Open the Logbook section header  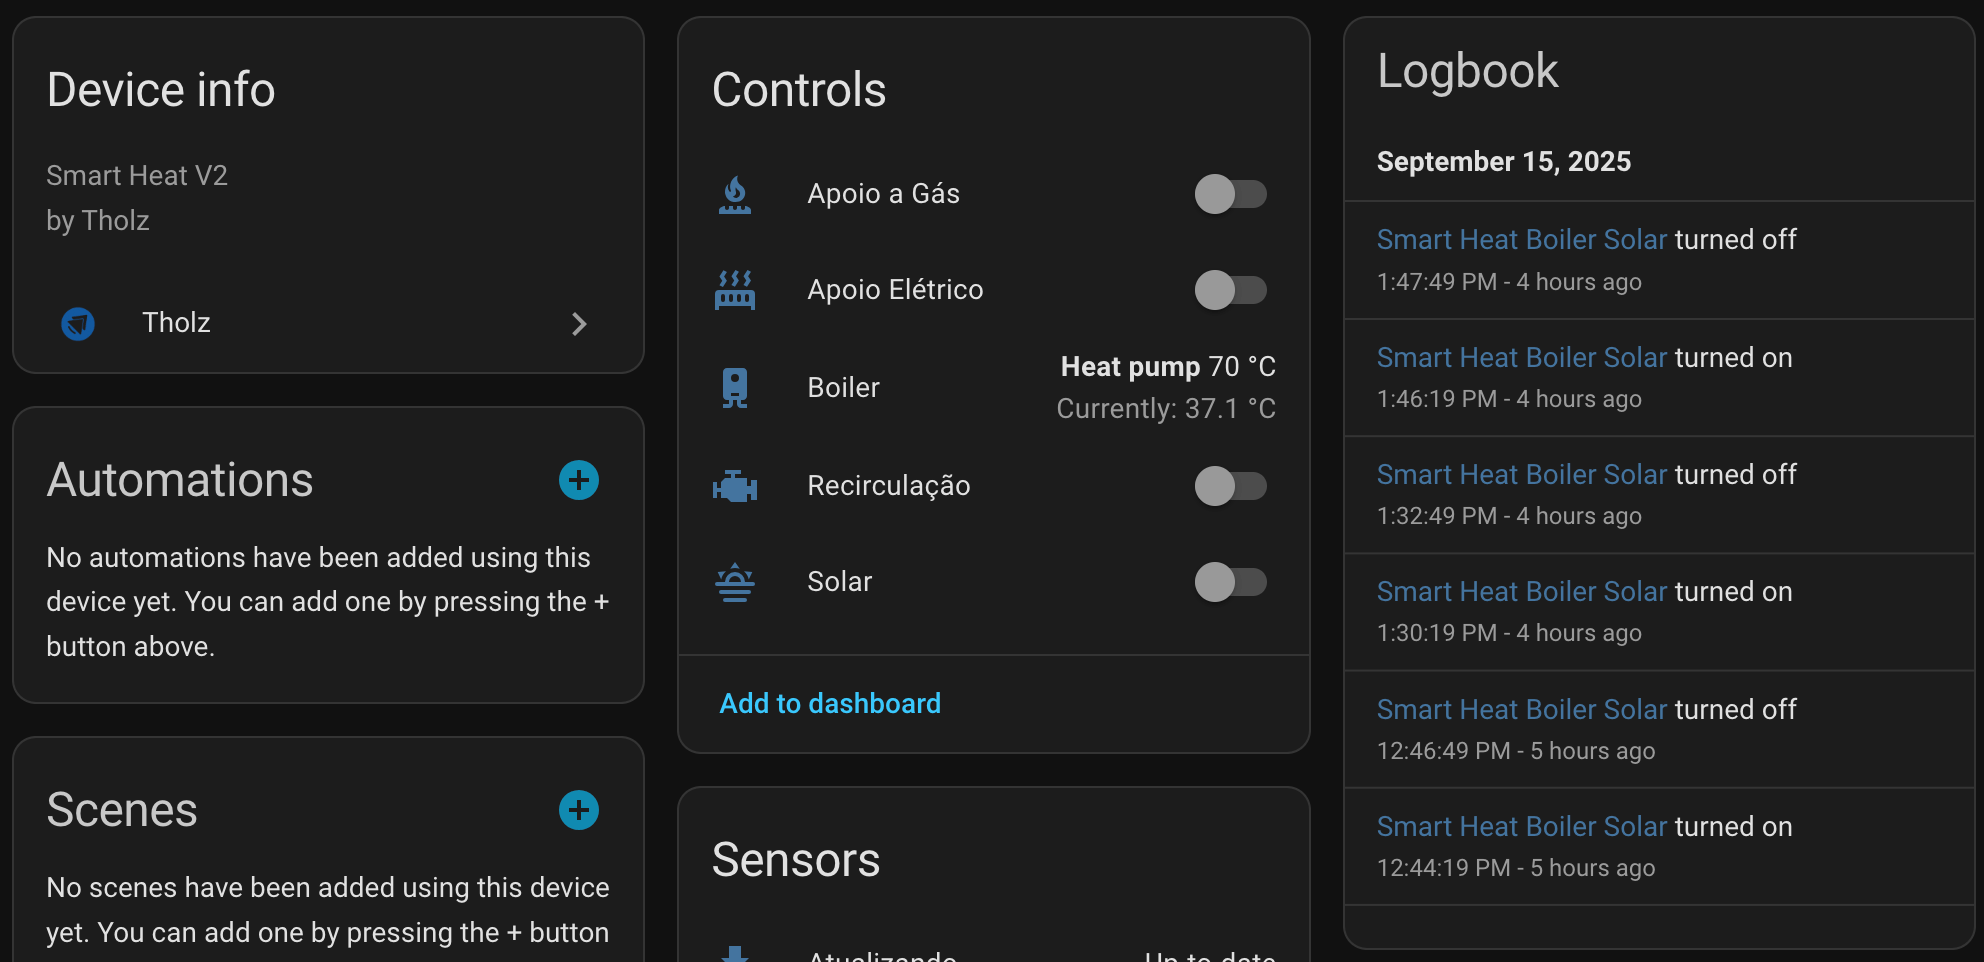tap(1468, 70)
